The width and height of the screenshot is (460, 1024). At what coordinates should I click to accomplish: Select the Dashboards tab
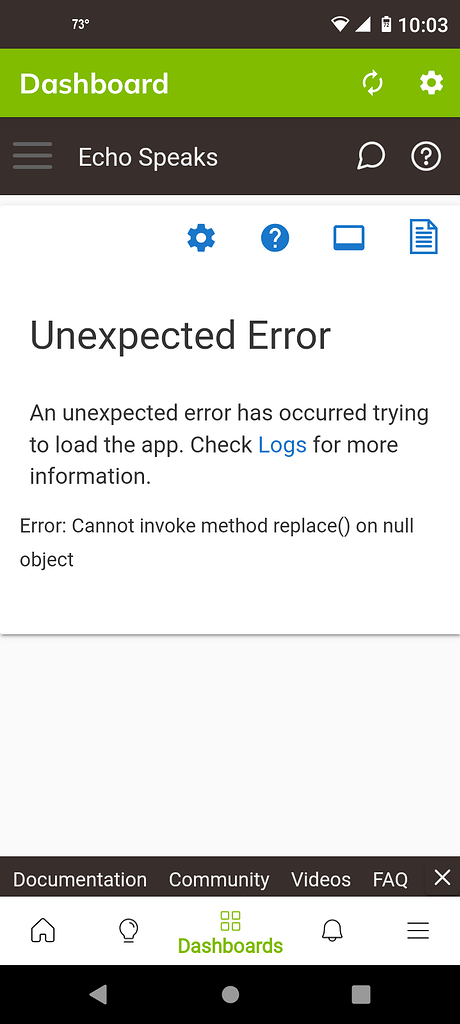point(230,933)
